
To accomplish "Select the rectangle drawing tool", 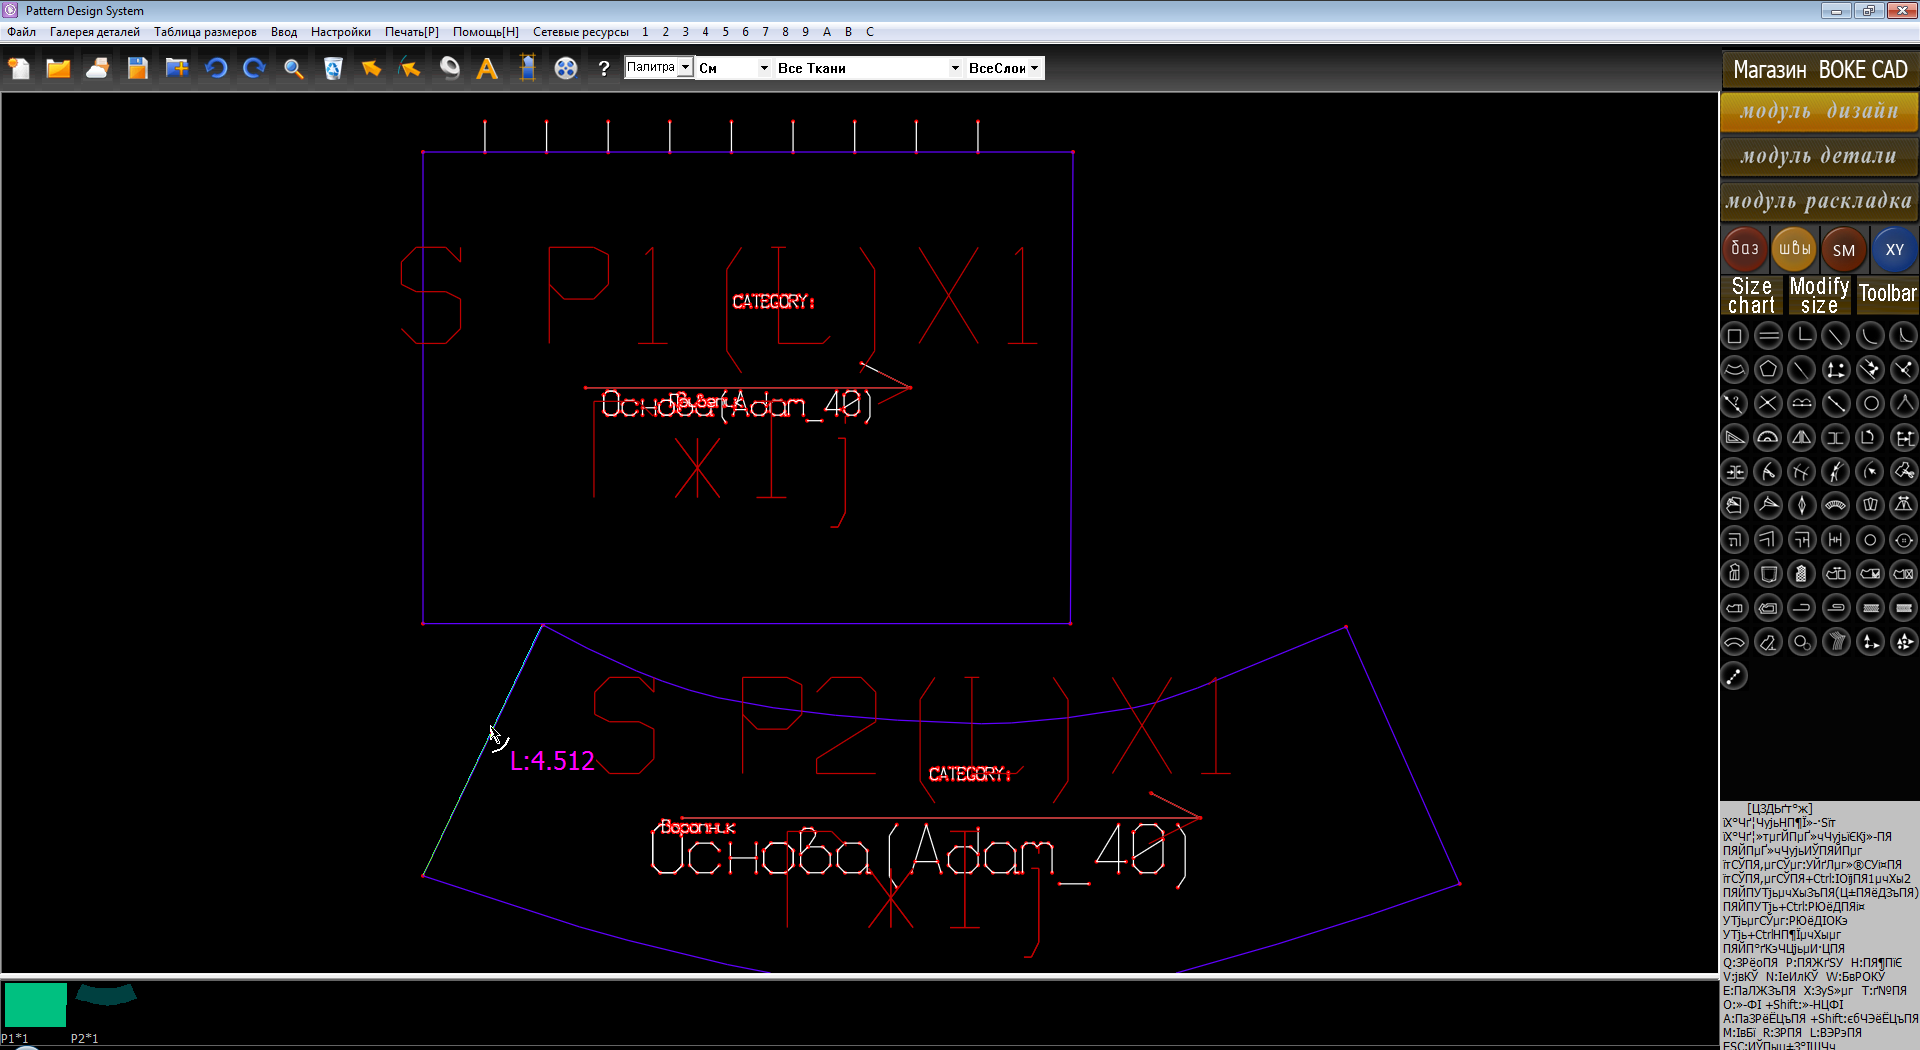I will click(1735, 336).
